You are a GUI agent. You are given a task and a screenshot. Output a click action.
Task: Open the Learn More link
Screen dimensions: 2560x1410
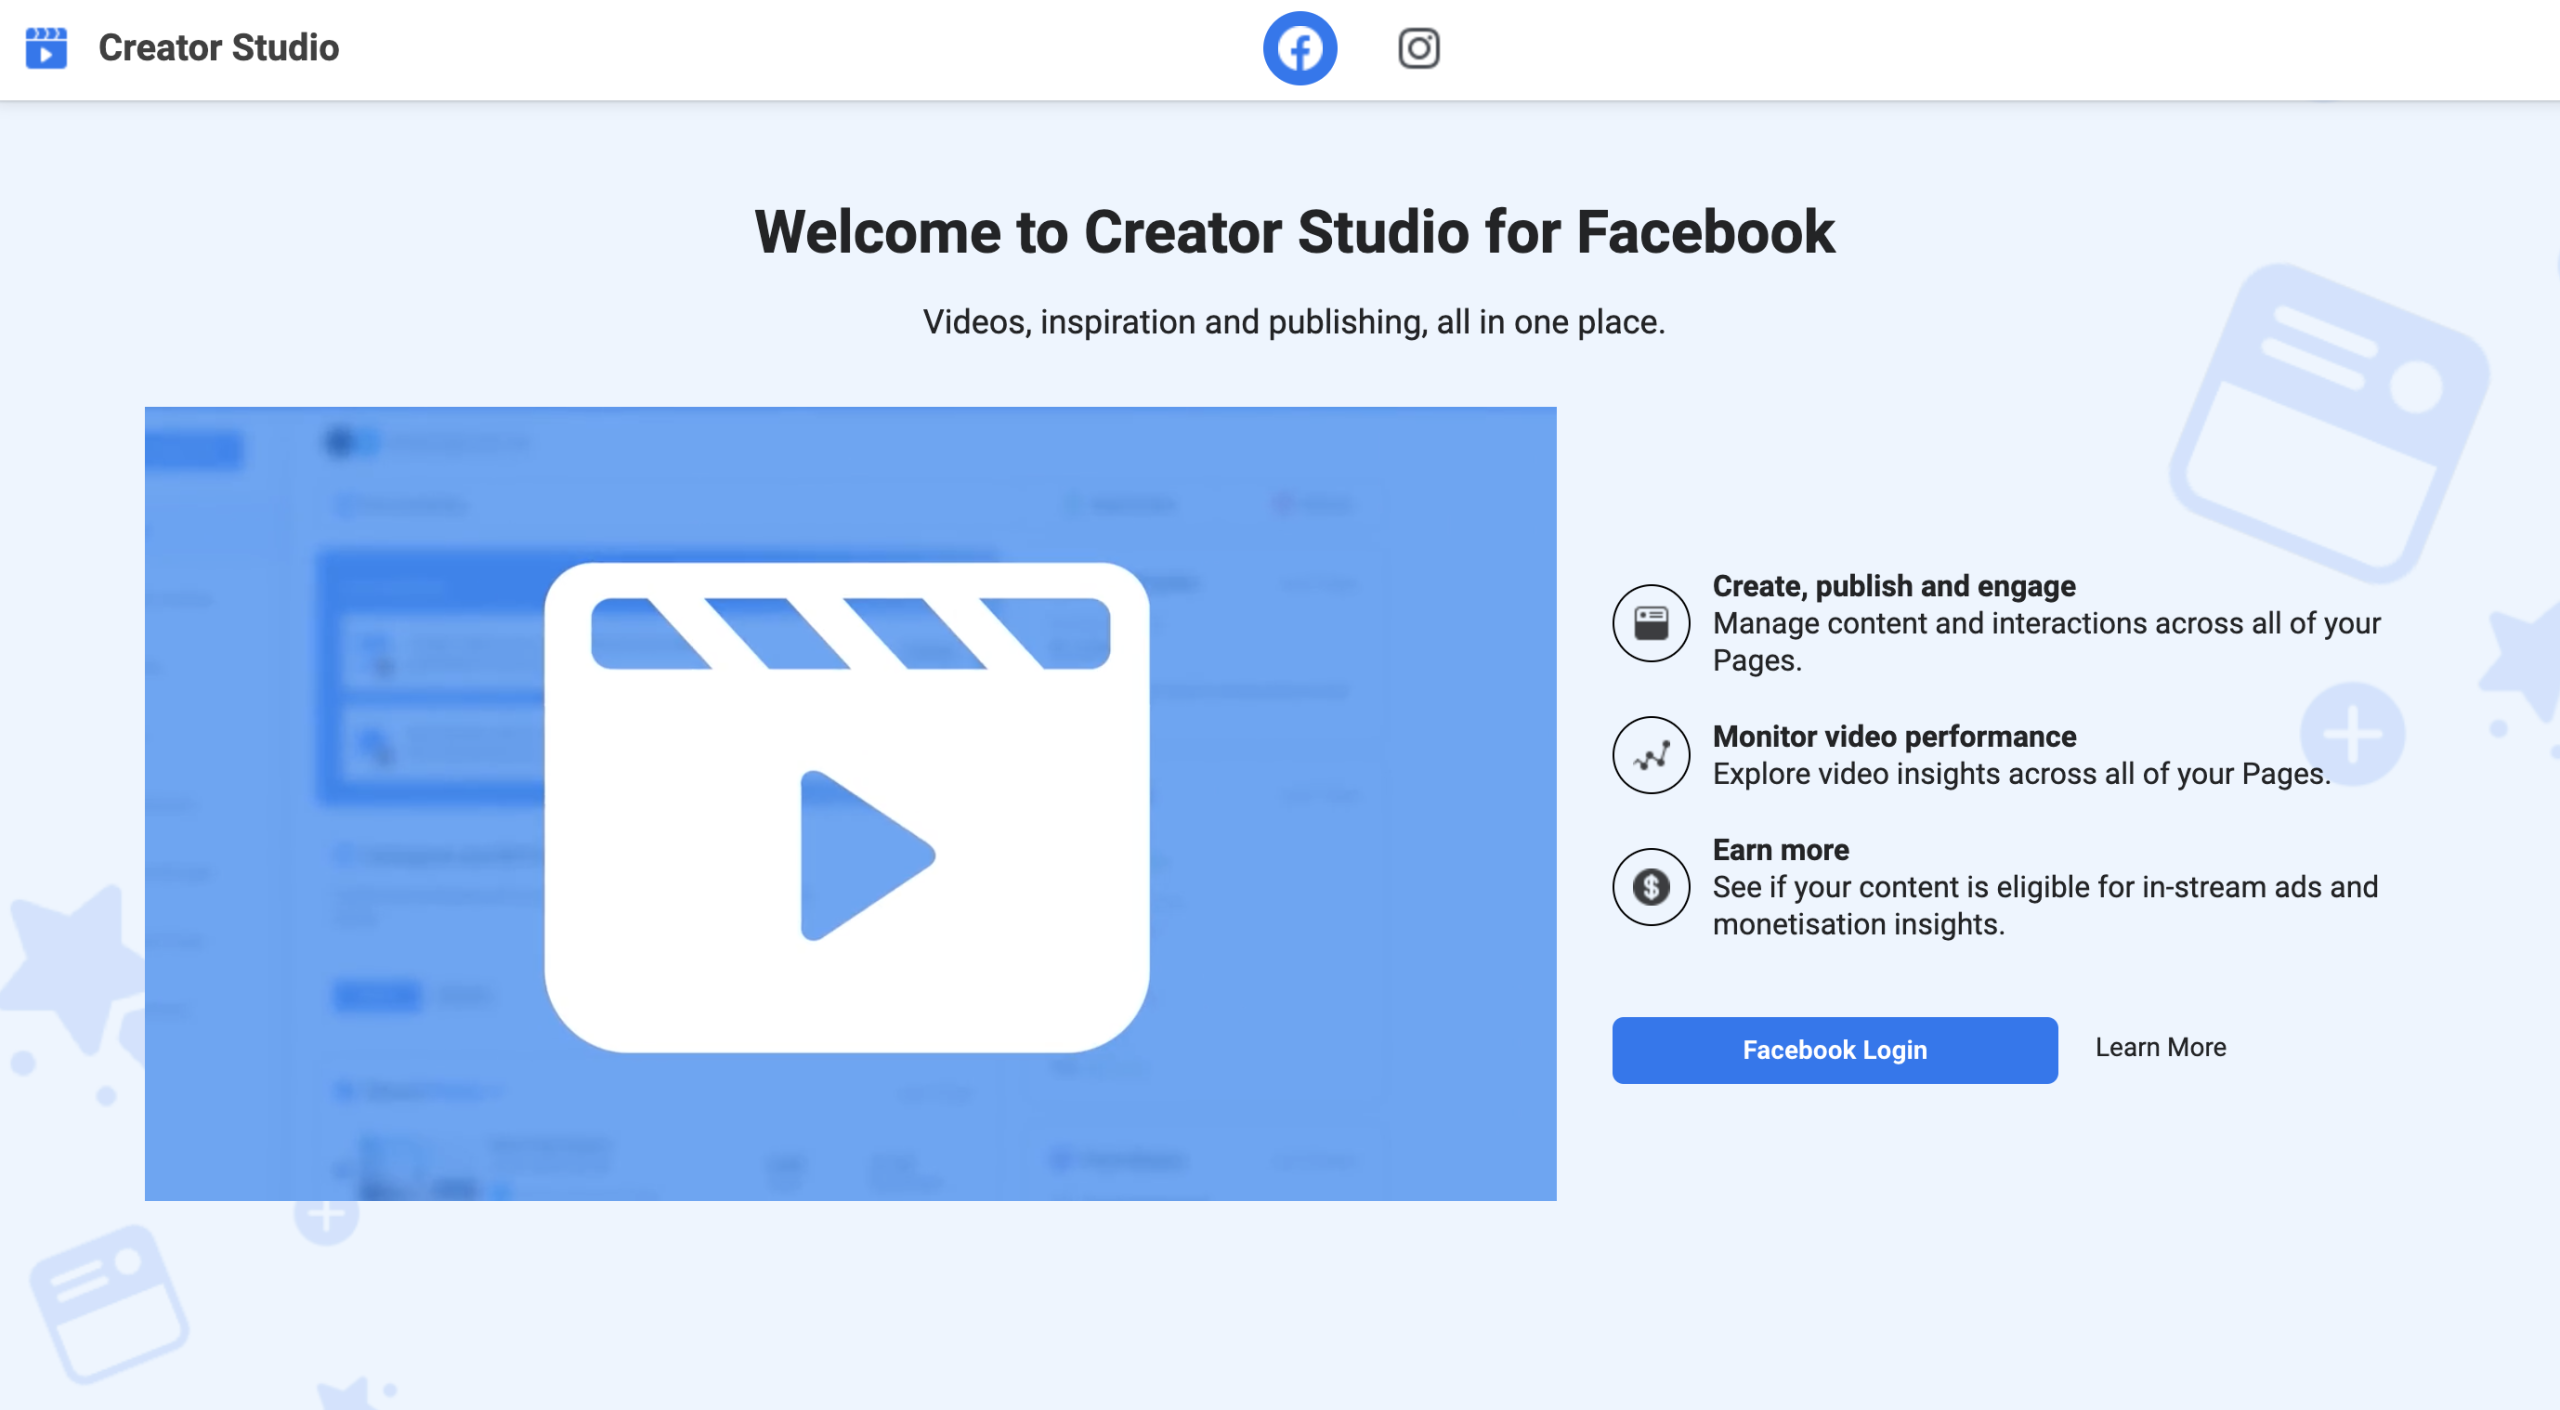(x=2159, y=1047)
